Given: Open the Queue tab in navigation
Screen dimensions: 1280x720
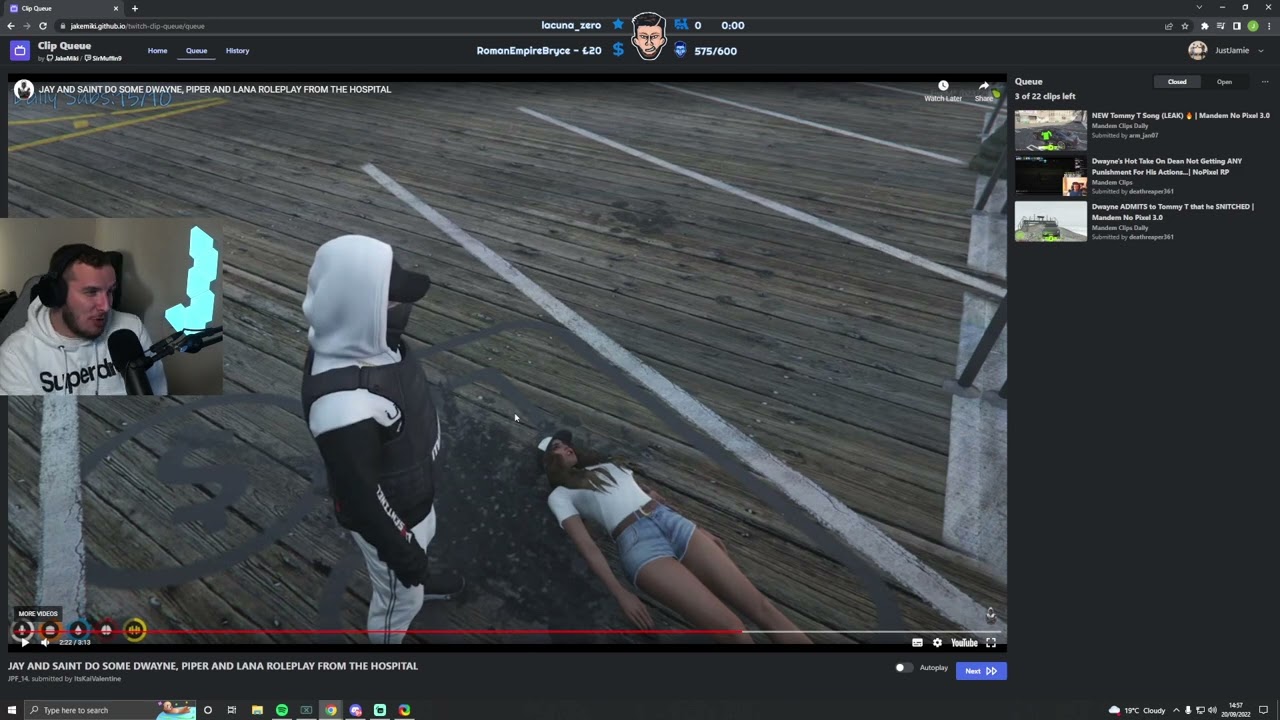Looking at the screenshot, I should [x=196, y=51].
